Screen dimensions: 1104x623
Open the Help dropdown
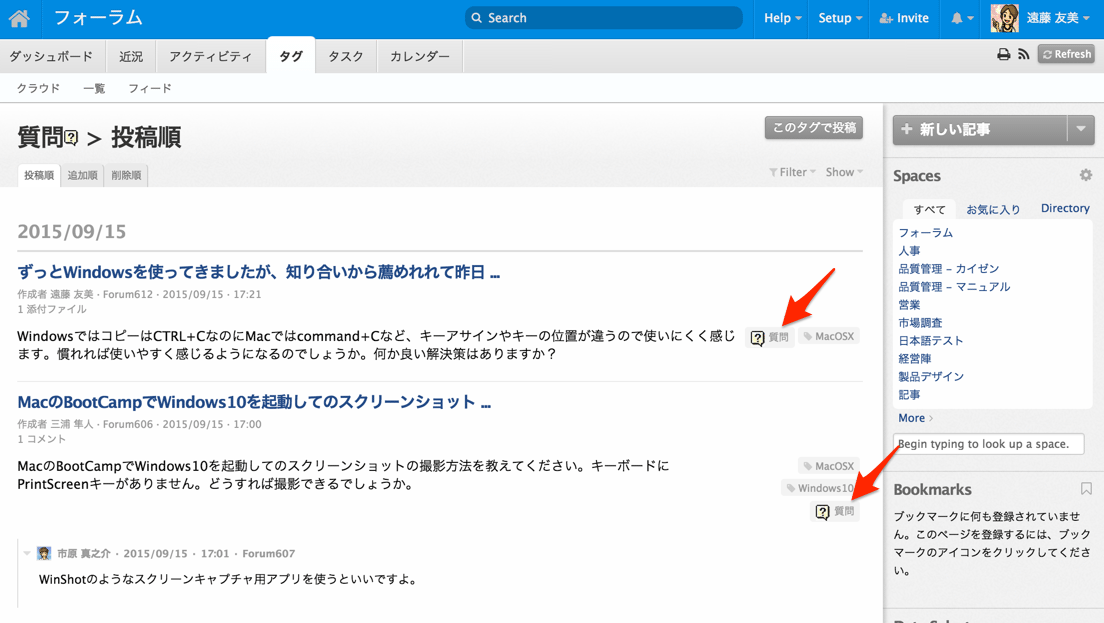point(782,18)
